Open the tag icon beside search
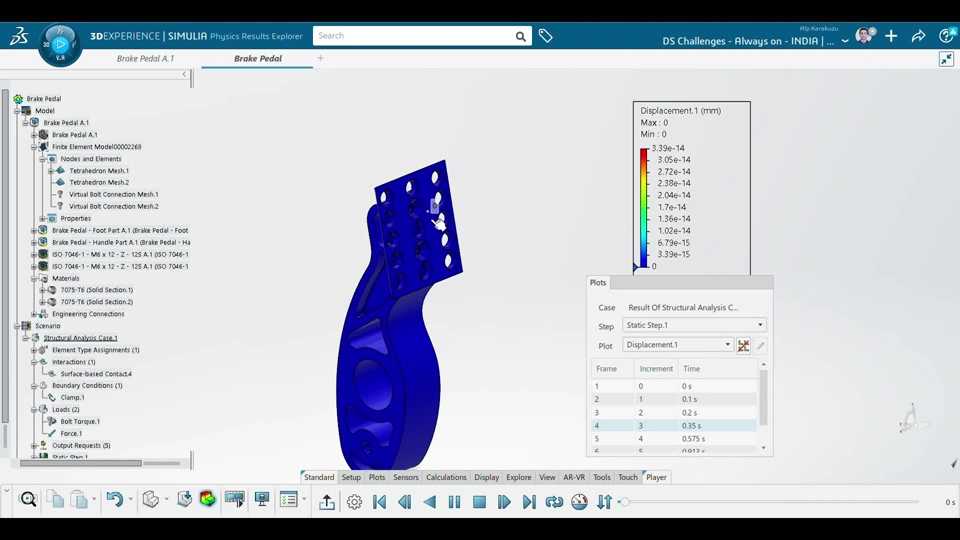The image size is (960, 540). pyautogui.click(x=546, y=36)
